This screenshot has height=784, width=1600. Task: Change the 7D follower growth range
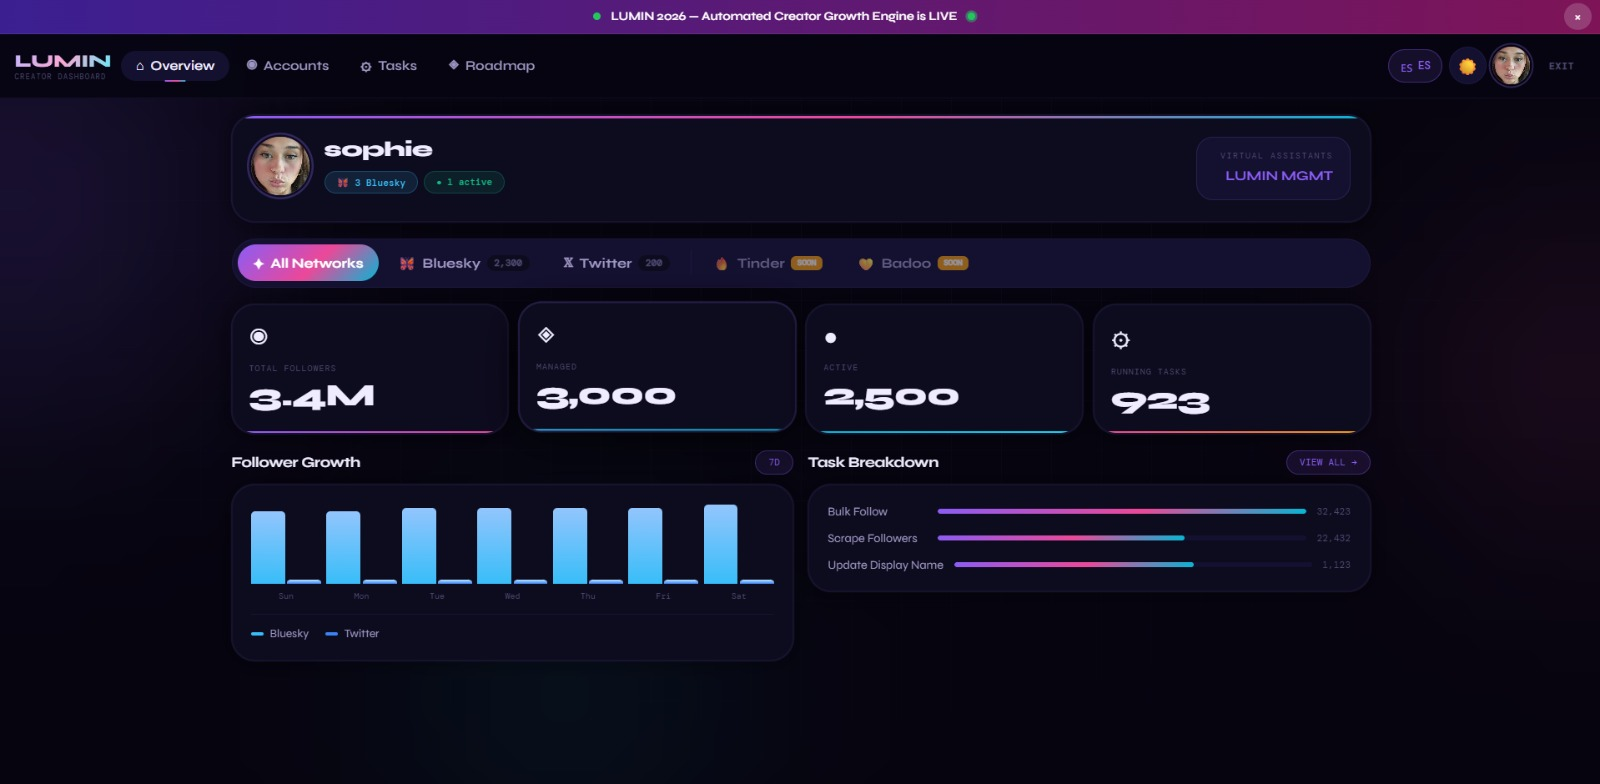(x=774, y=462)
